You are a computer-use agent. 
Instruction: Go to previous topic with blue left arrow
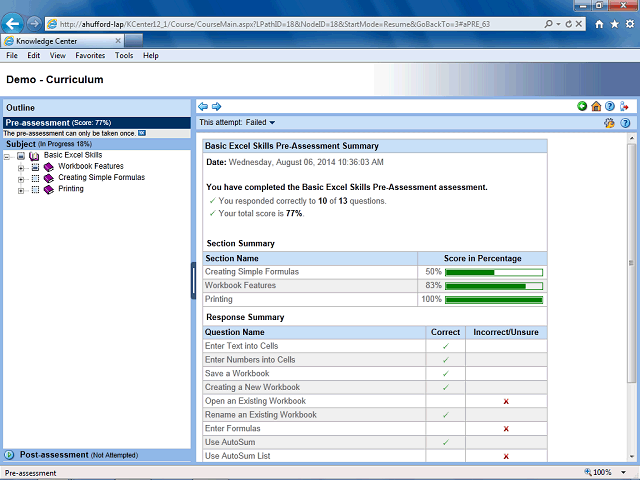(203, 107)
